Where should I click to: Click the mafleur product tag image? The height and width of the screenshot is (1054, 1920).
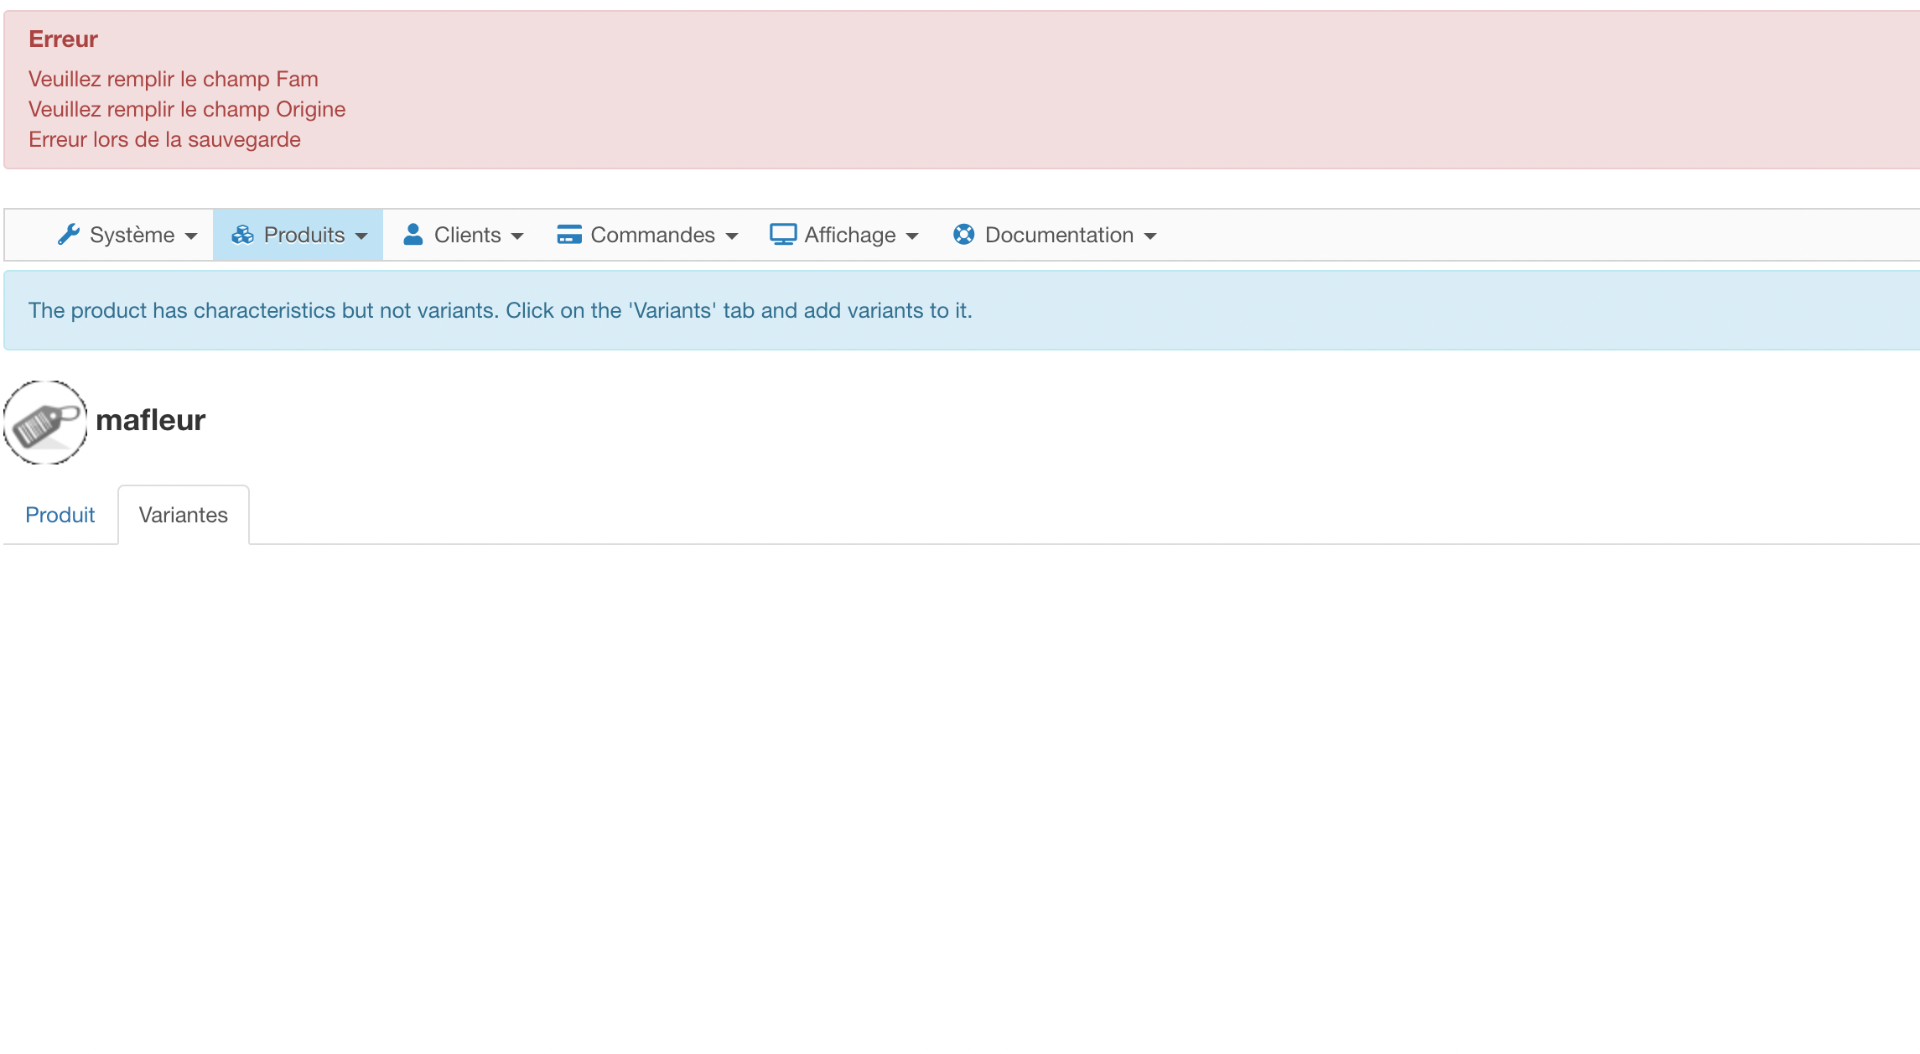(x=45, y=422)
